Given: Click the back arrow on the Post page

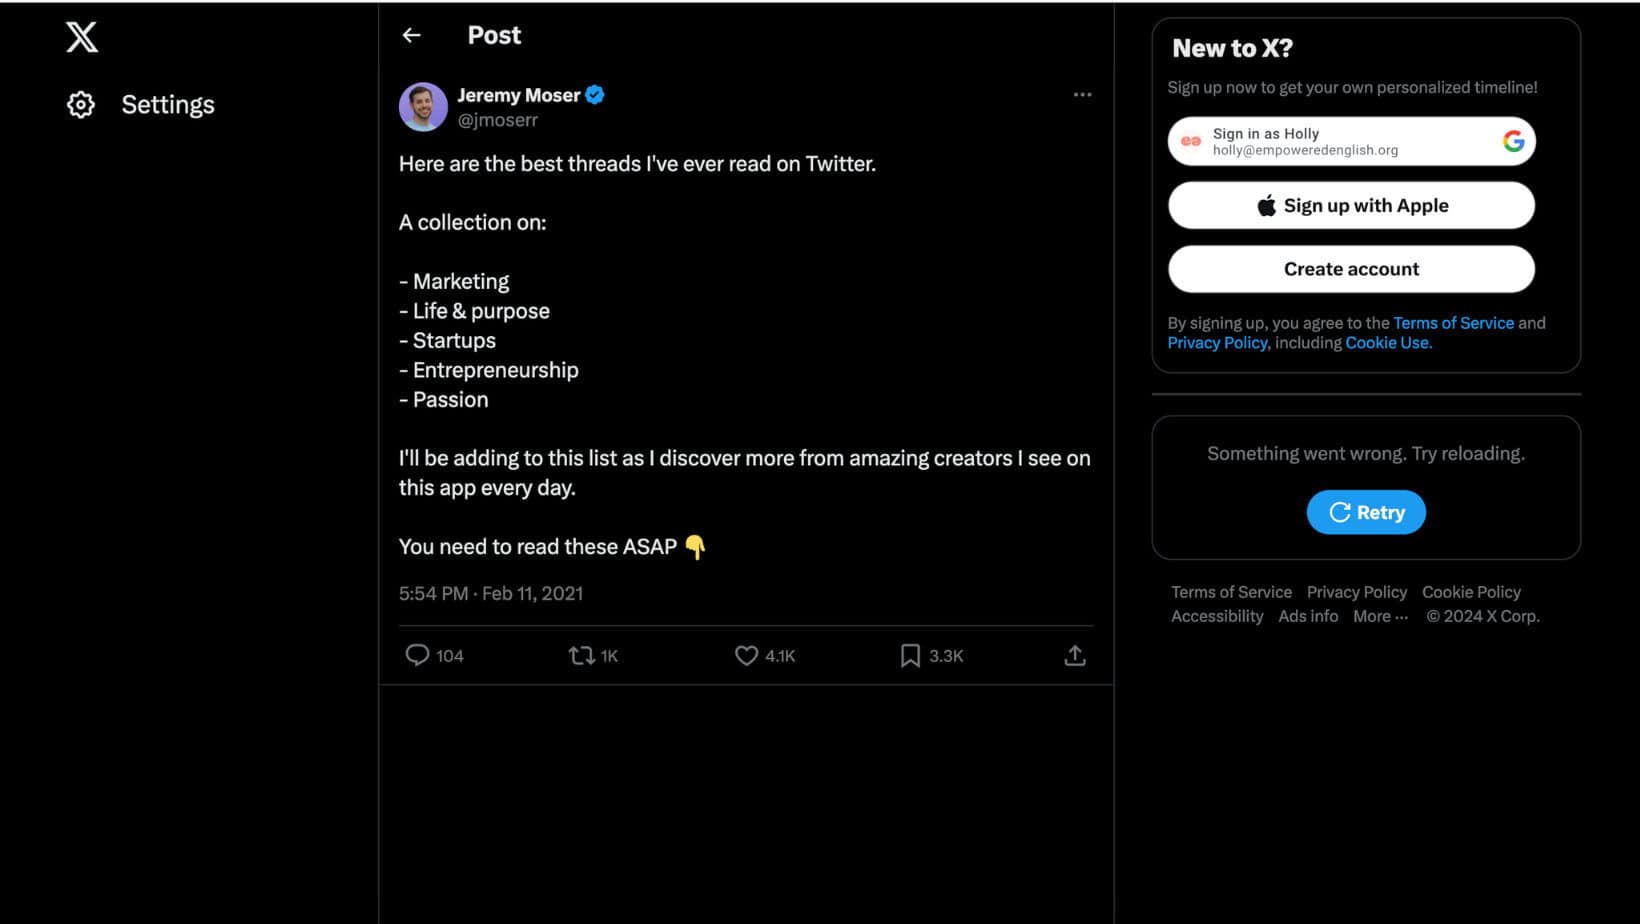Looking at the screenshot, I should pyautogui.click(x=412, y=35).
